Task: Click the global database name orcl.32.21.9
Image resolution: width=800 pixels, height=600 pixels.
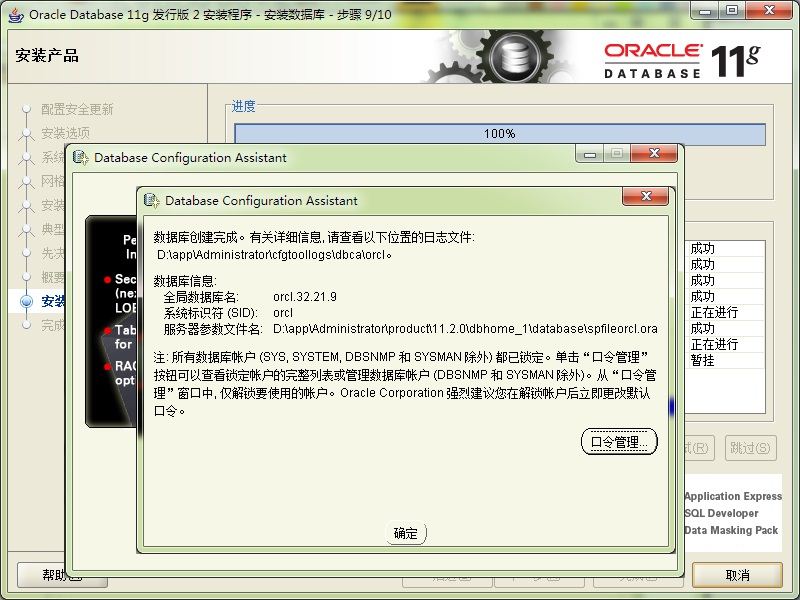Action: point(305,297)
